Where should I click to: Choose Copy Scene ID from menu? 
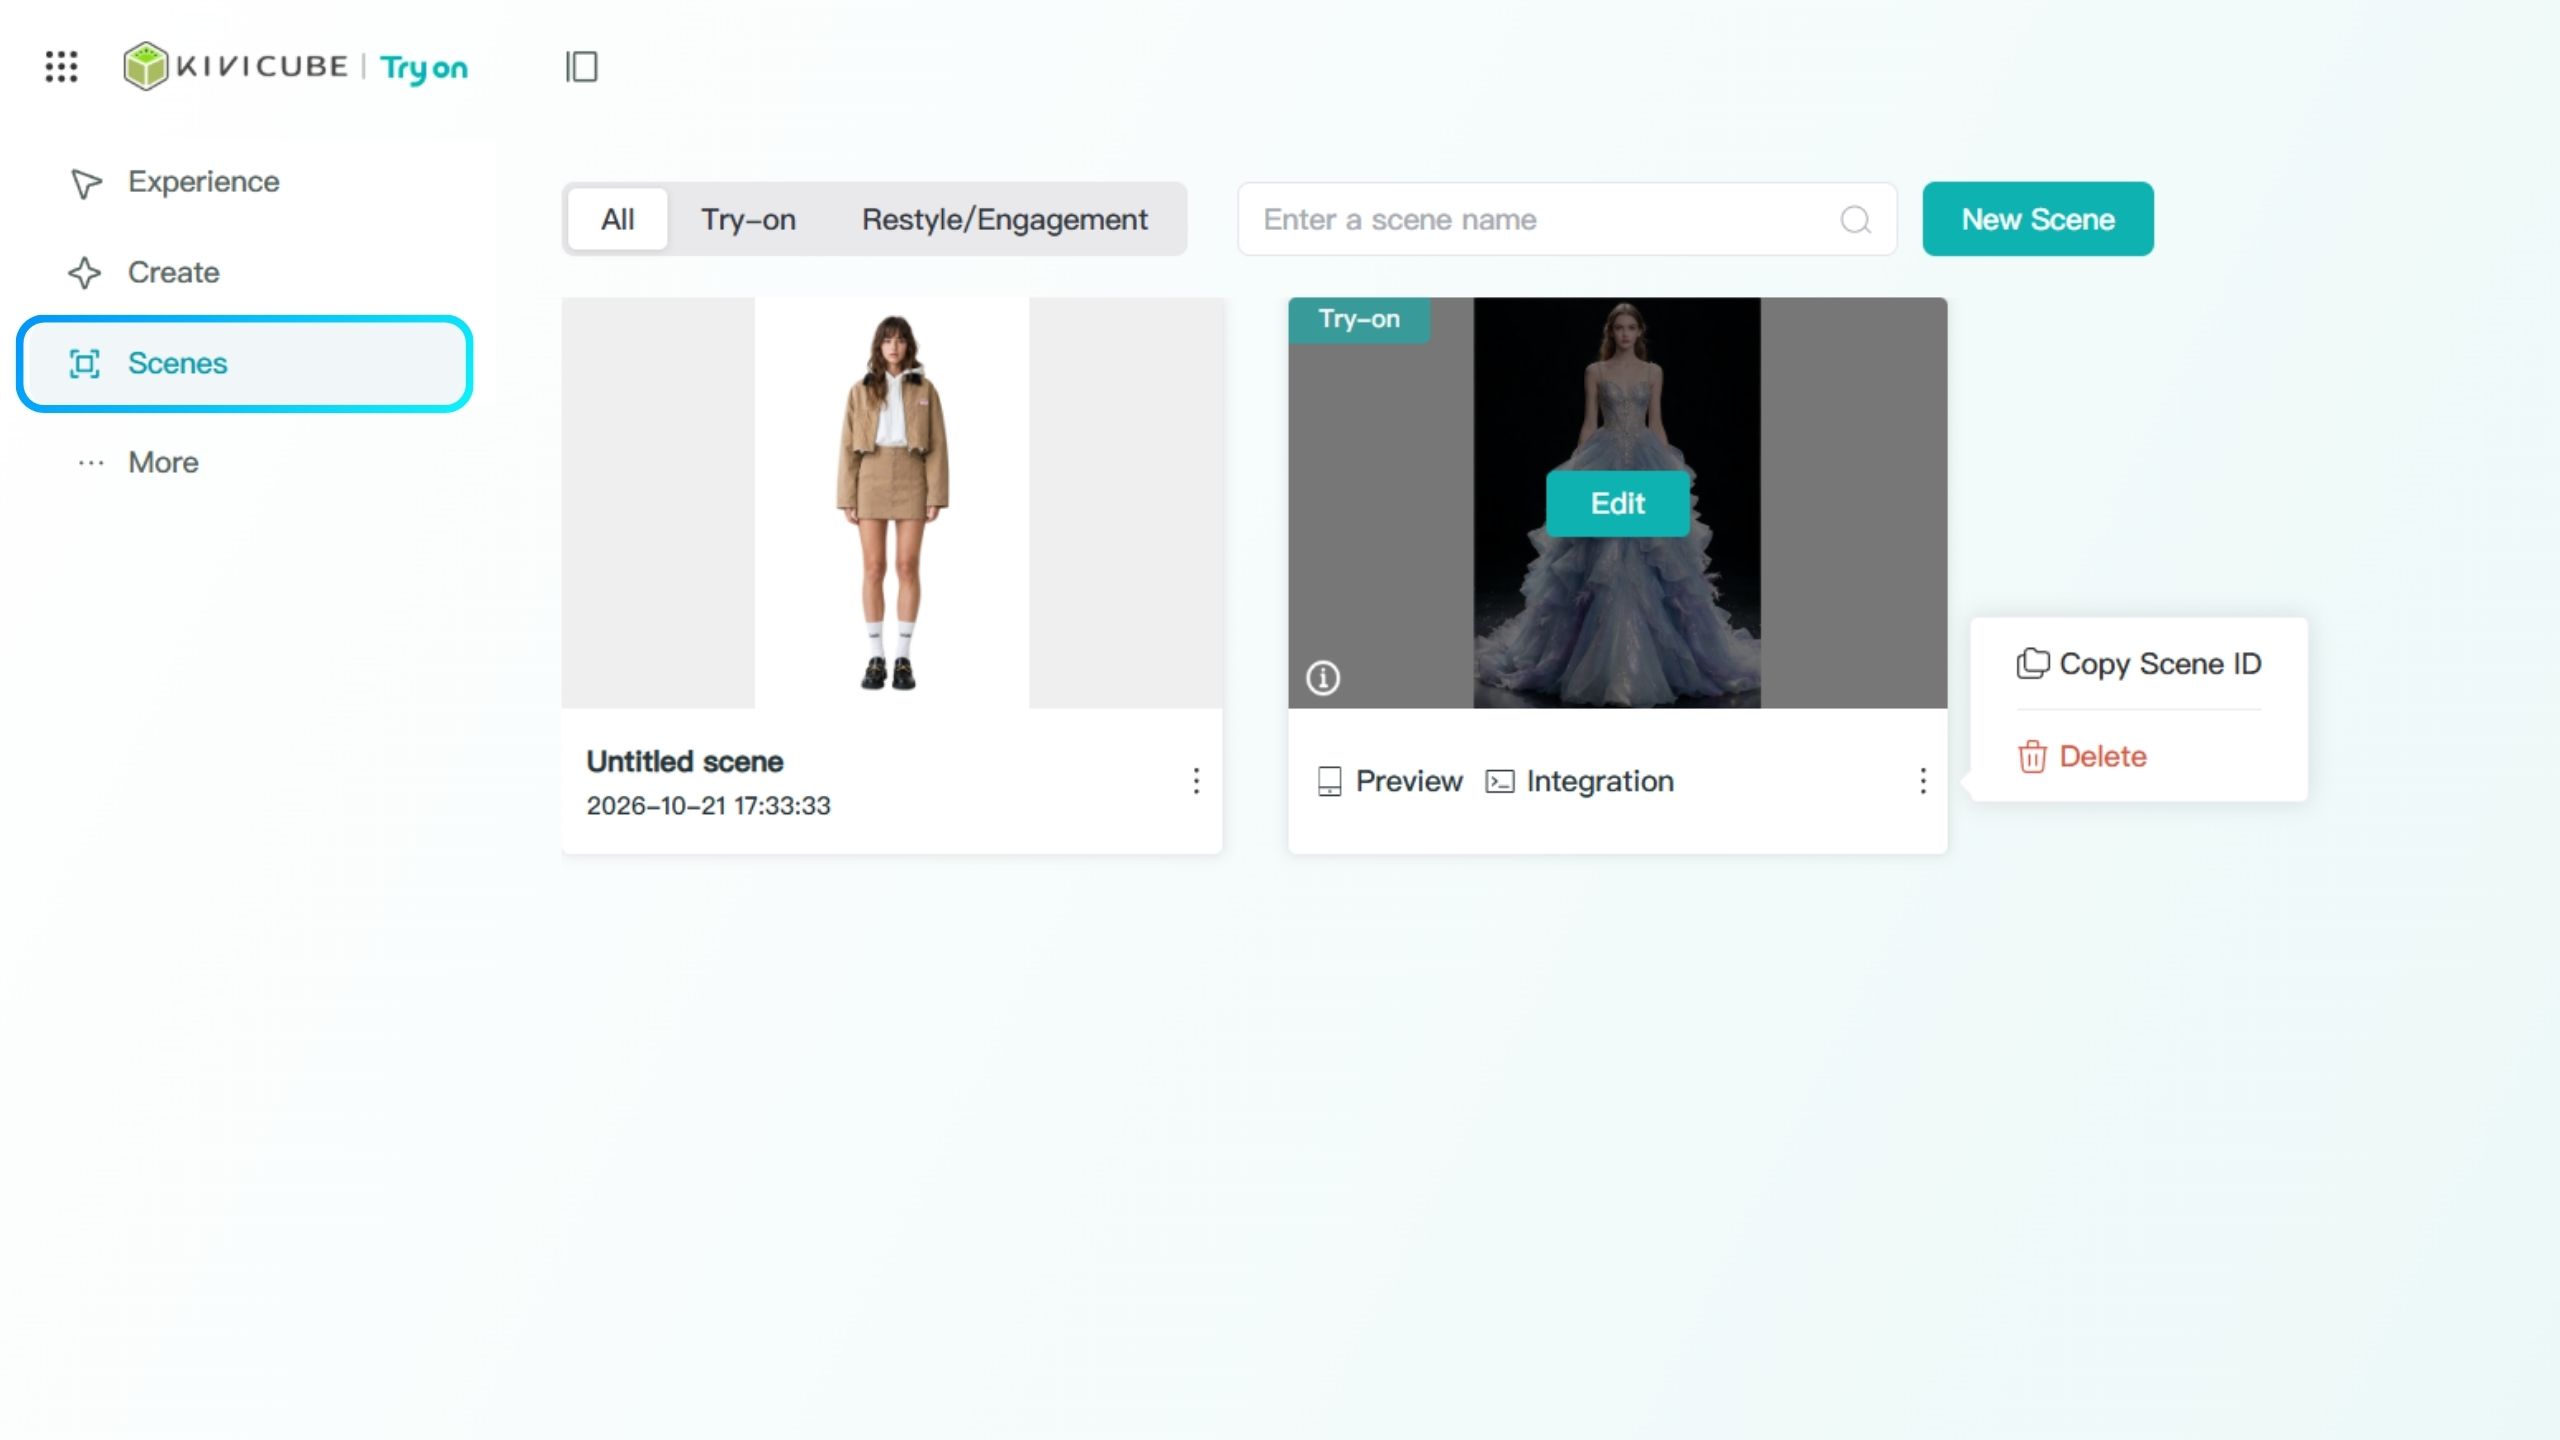tap(2139, 664)
